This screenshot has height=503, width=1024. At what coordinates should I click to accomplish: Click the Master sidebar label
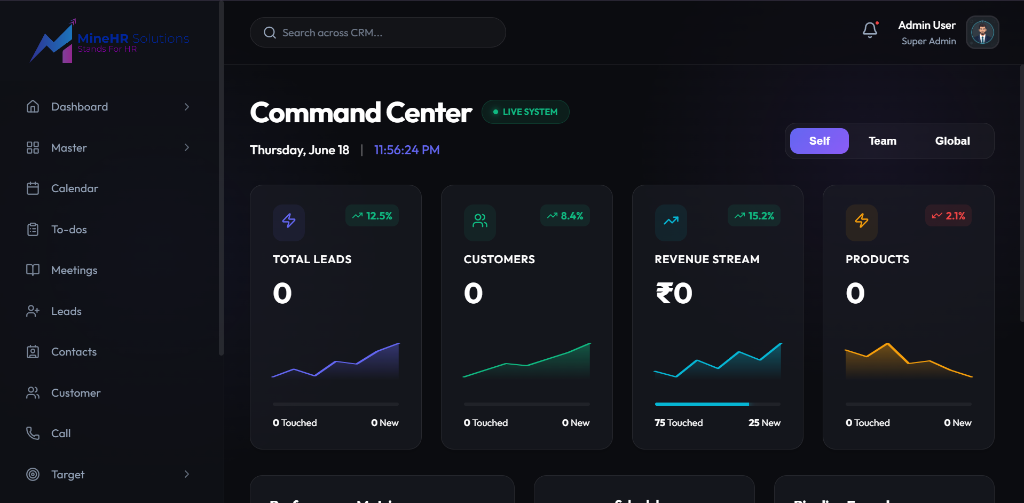point(69,148)
